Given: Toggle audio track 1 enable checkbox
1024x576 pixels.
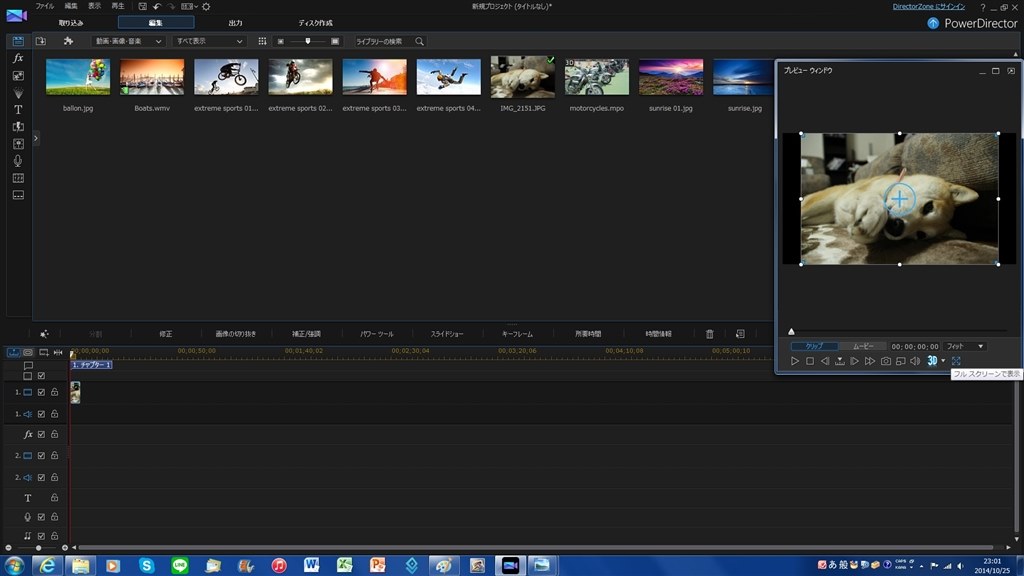Looking at the screenshot, I should 41,414.
